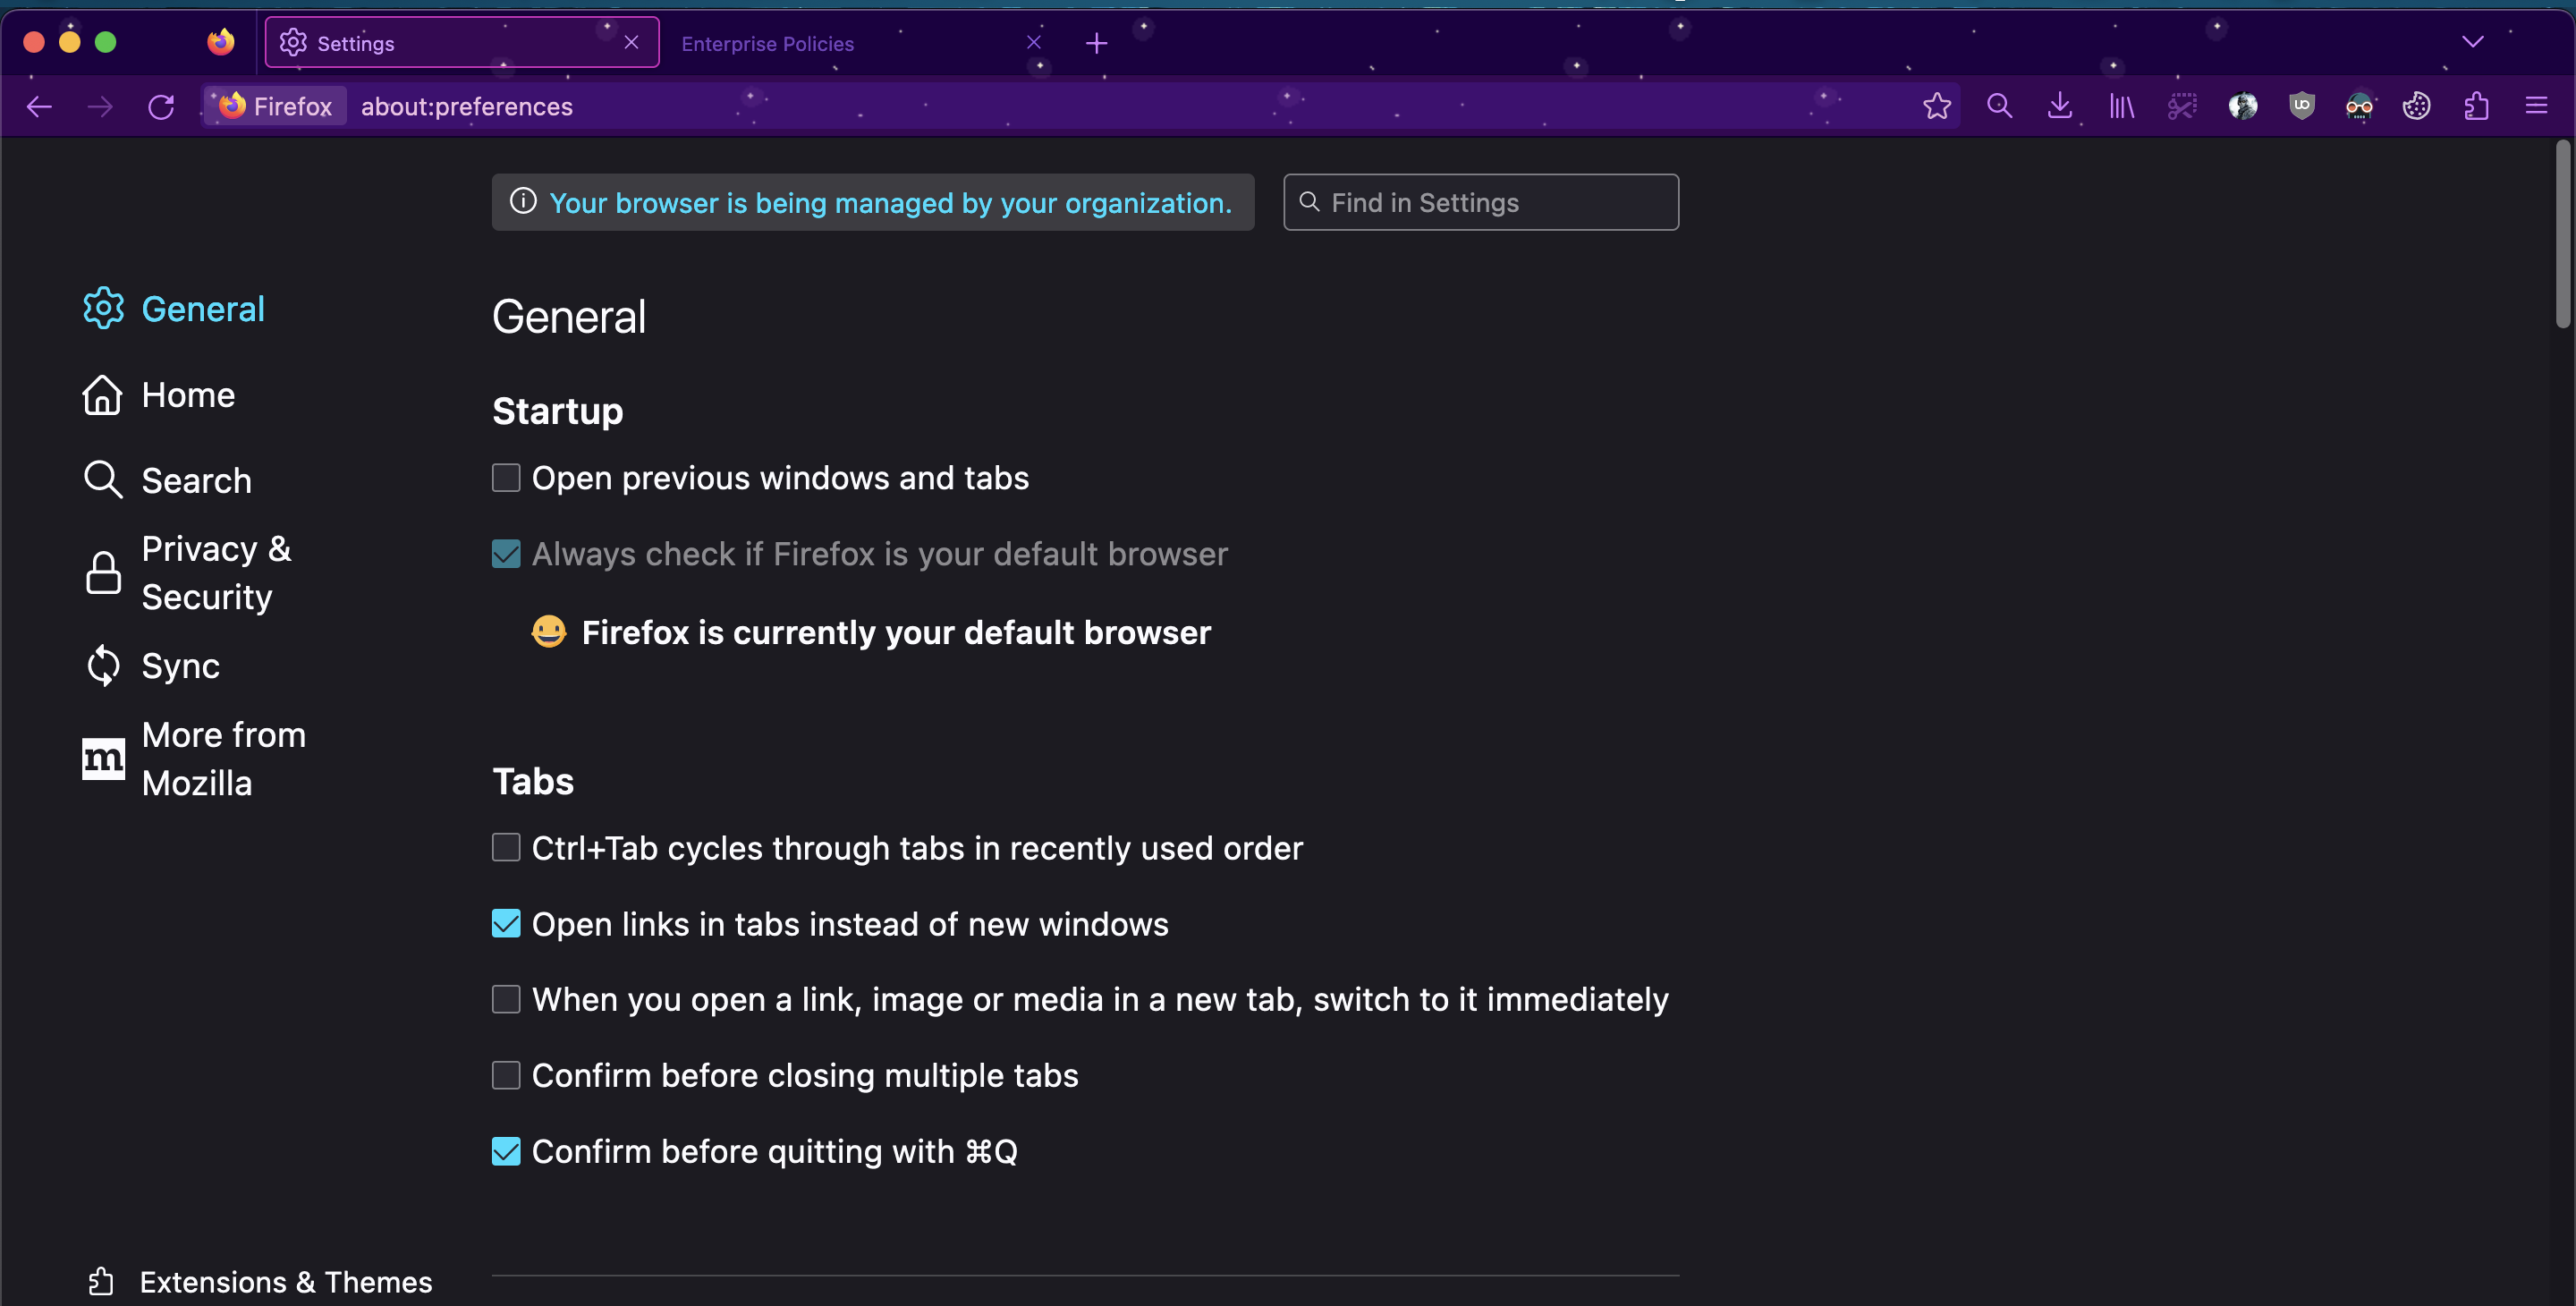Expand the search within page magnifier
The height and width of the screenshot is (1306, 2576).
[1999, 106]
